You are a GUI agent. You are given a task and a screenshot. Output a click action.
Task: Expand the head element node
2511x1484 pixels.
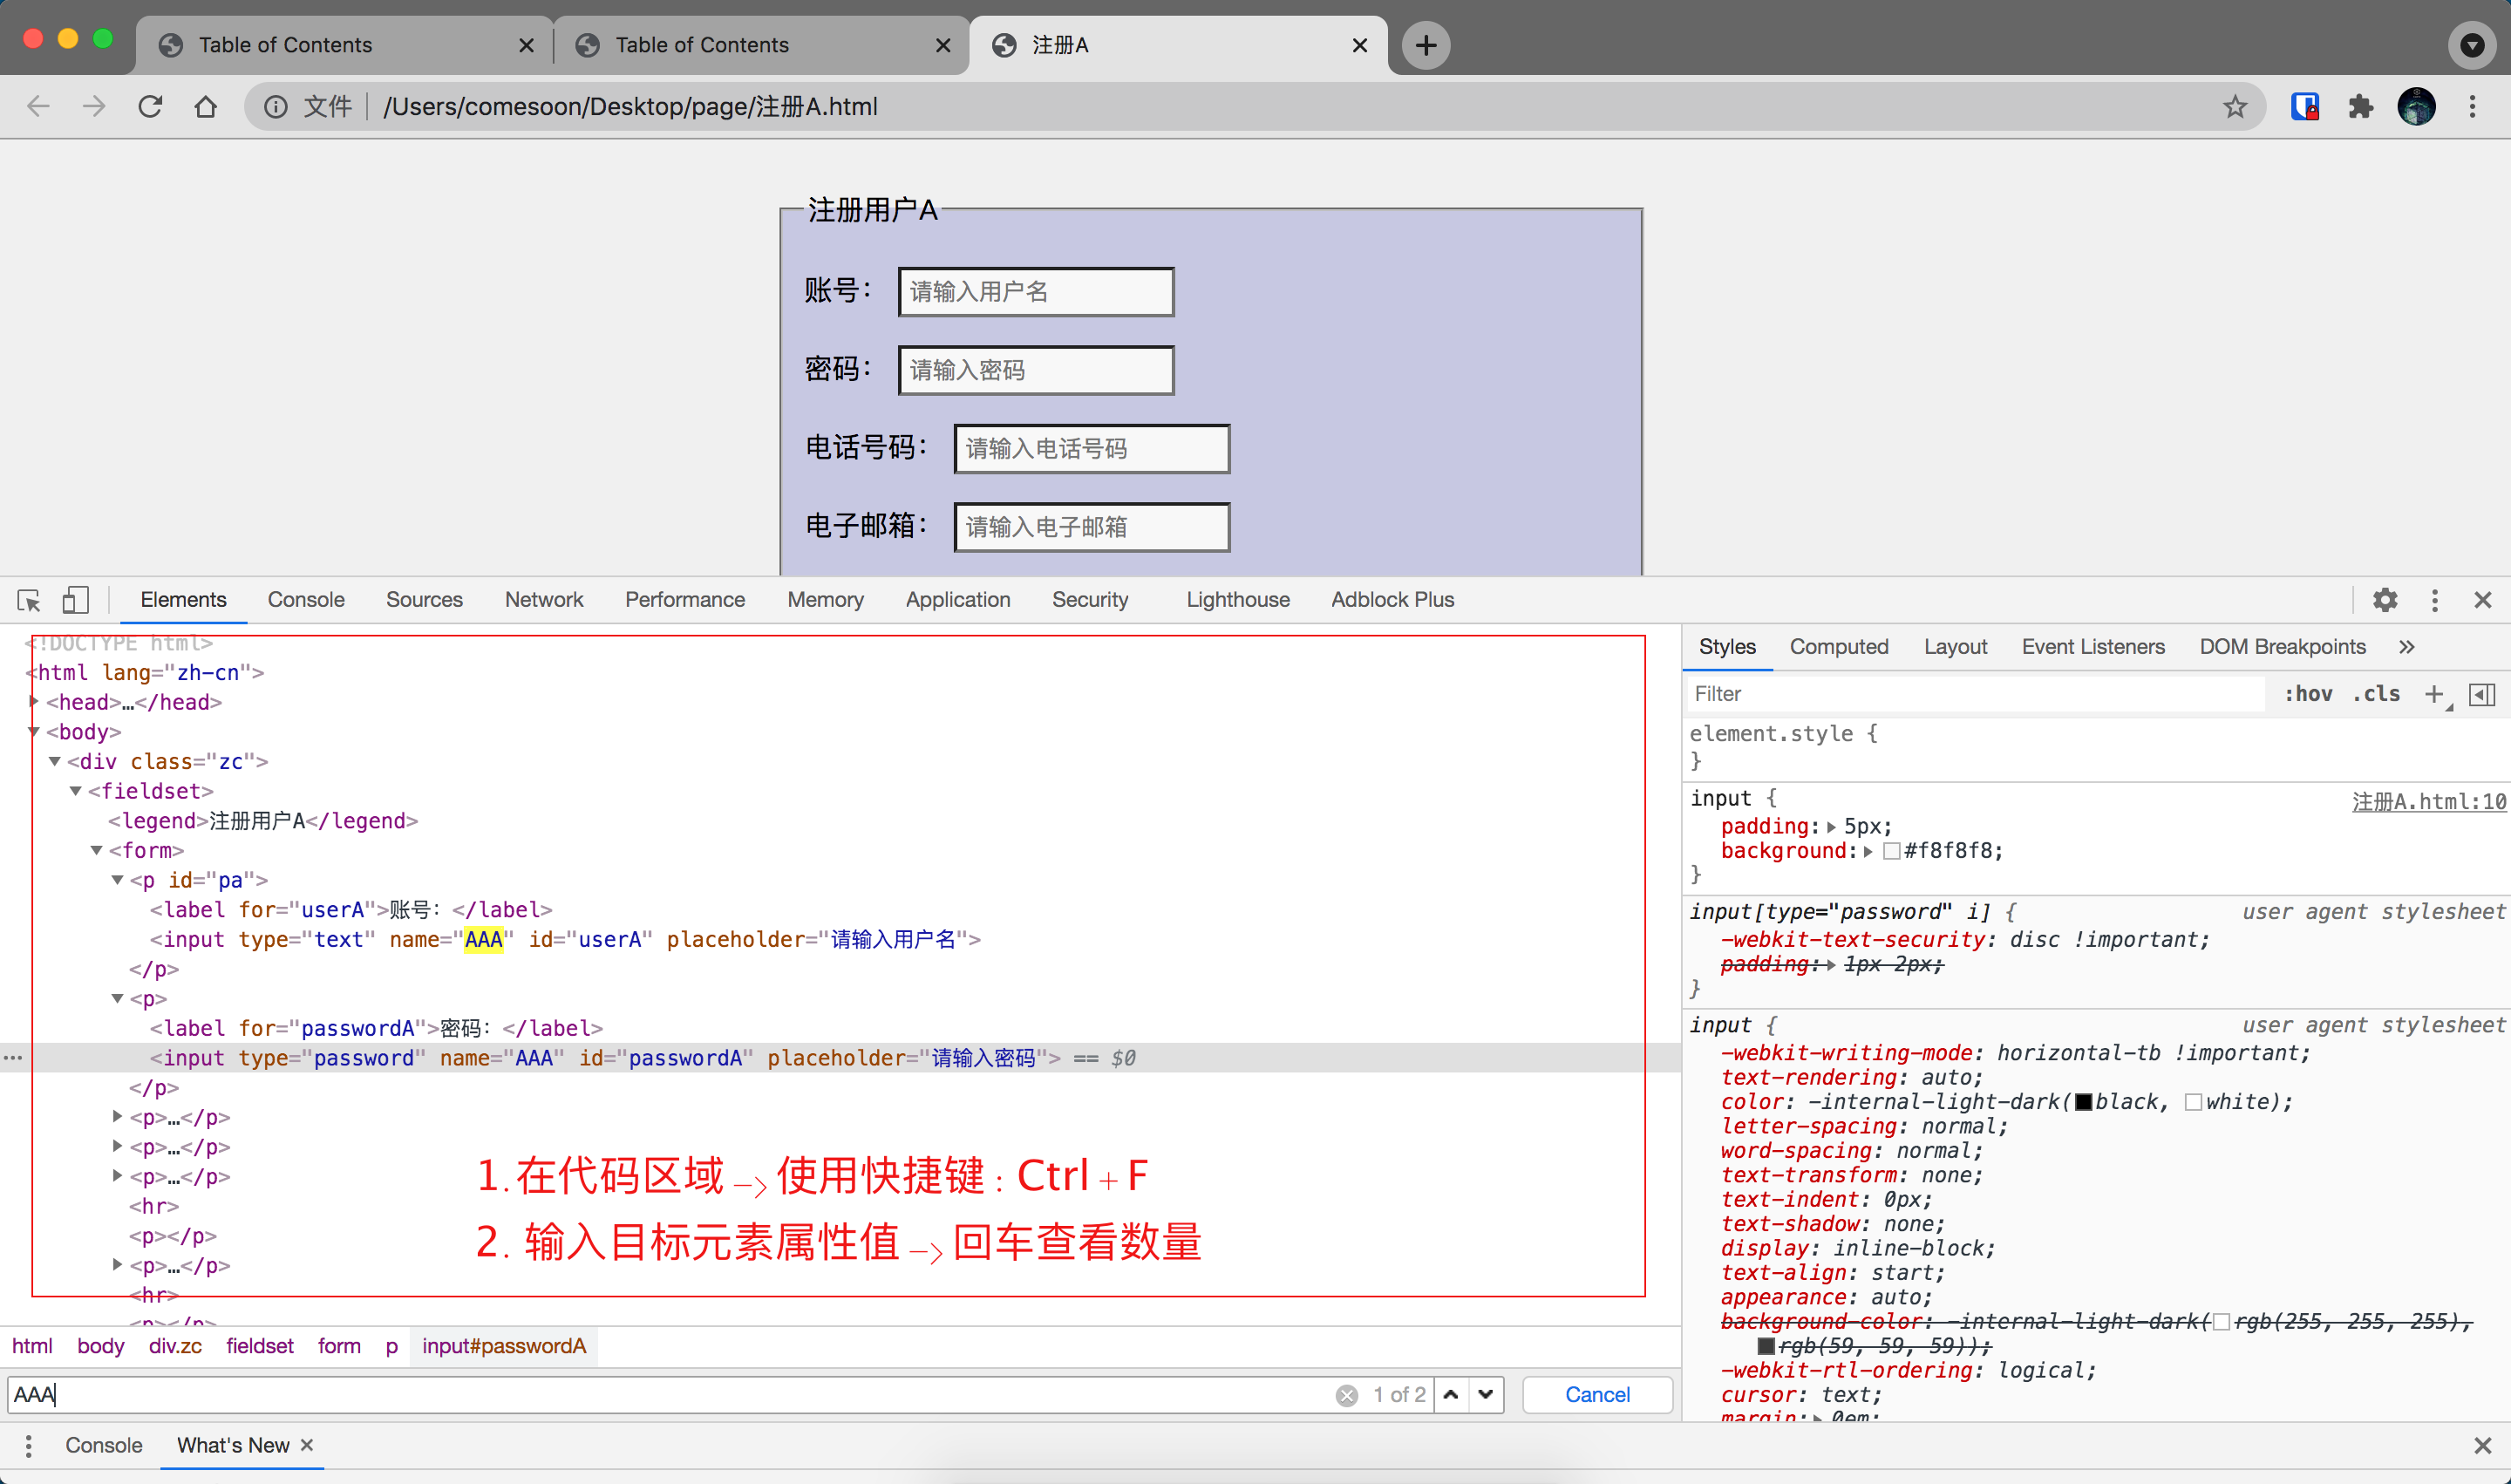34,702
